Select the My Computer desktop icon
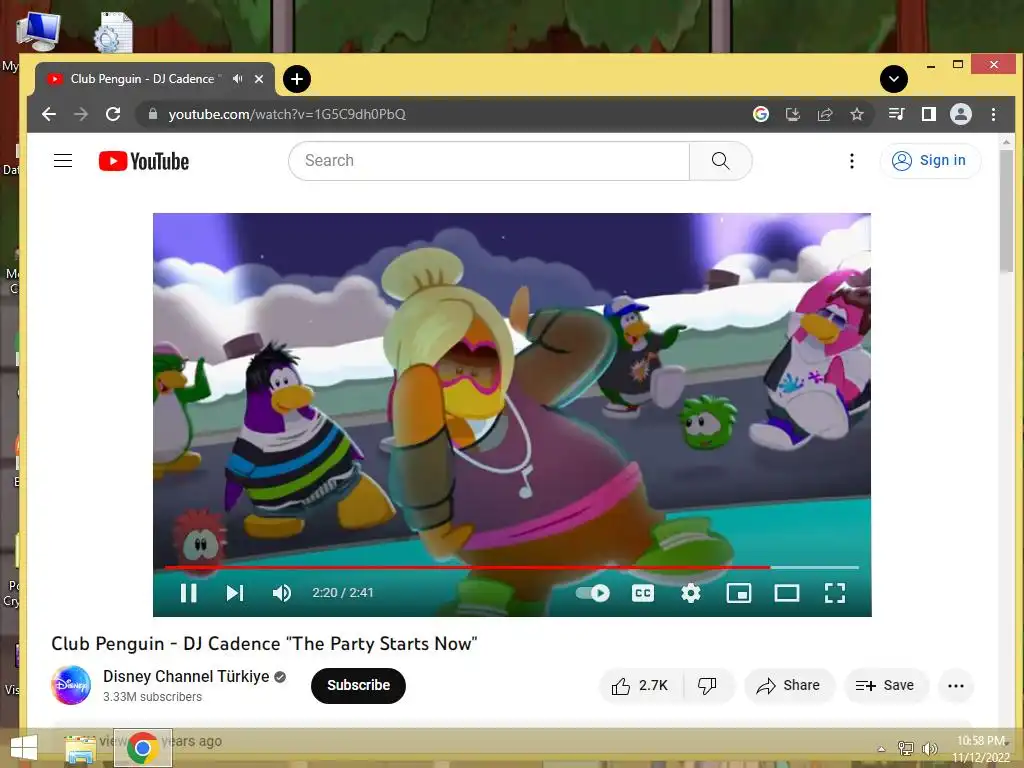The image size is (1024, 768). (38, 31)
